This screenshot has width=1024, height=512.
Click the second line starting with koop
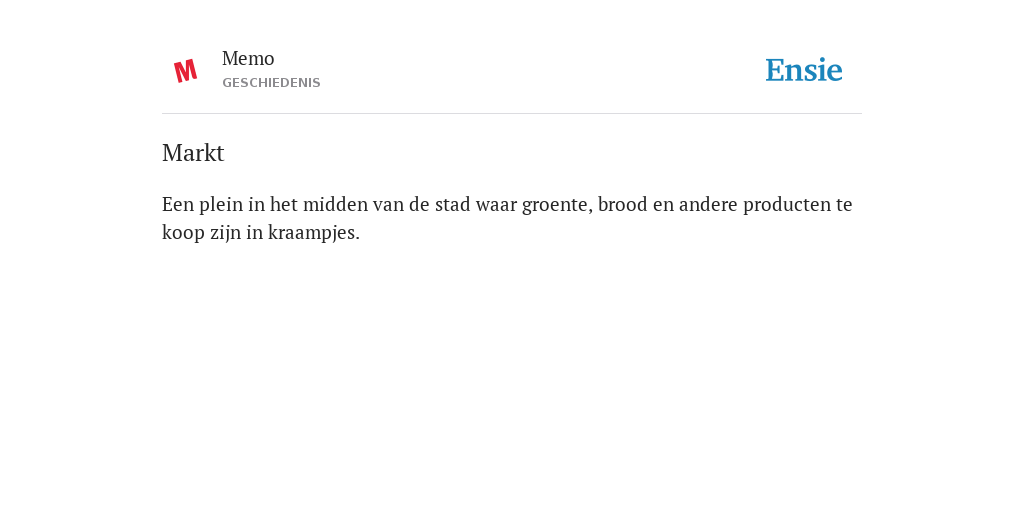[261, 232]
